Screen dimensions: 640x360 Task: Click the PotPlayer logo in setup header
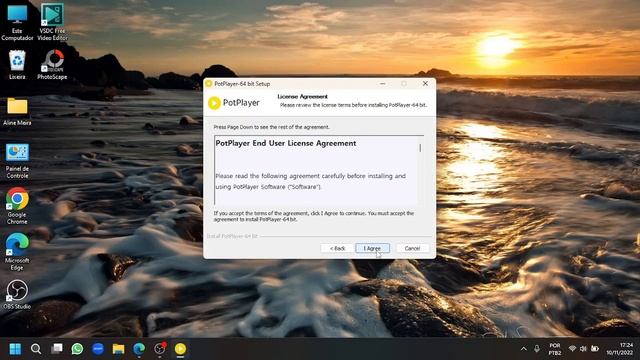234,103
